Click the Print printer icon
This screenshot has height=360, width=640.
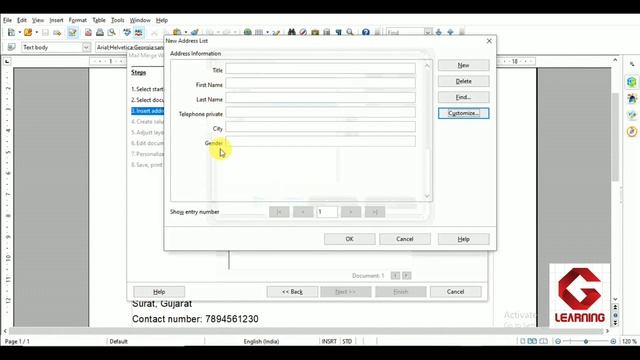(x=100, y=32)
